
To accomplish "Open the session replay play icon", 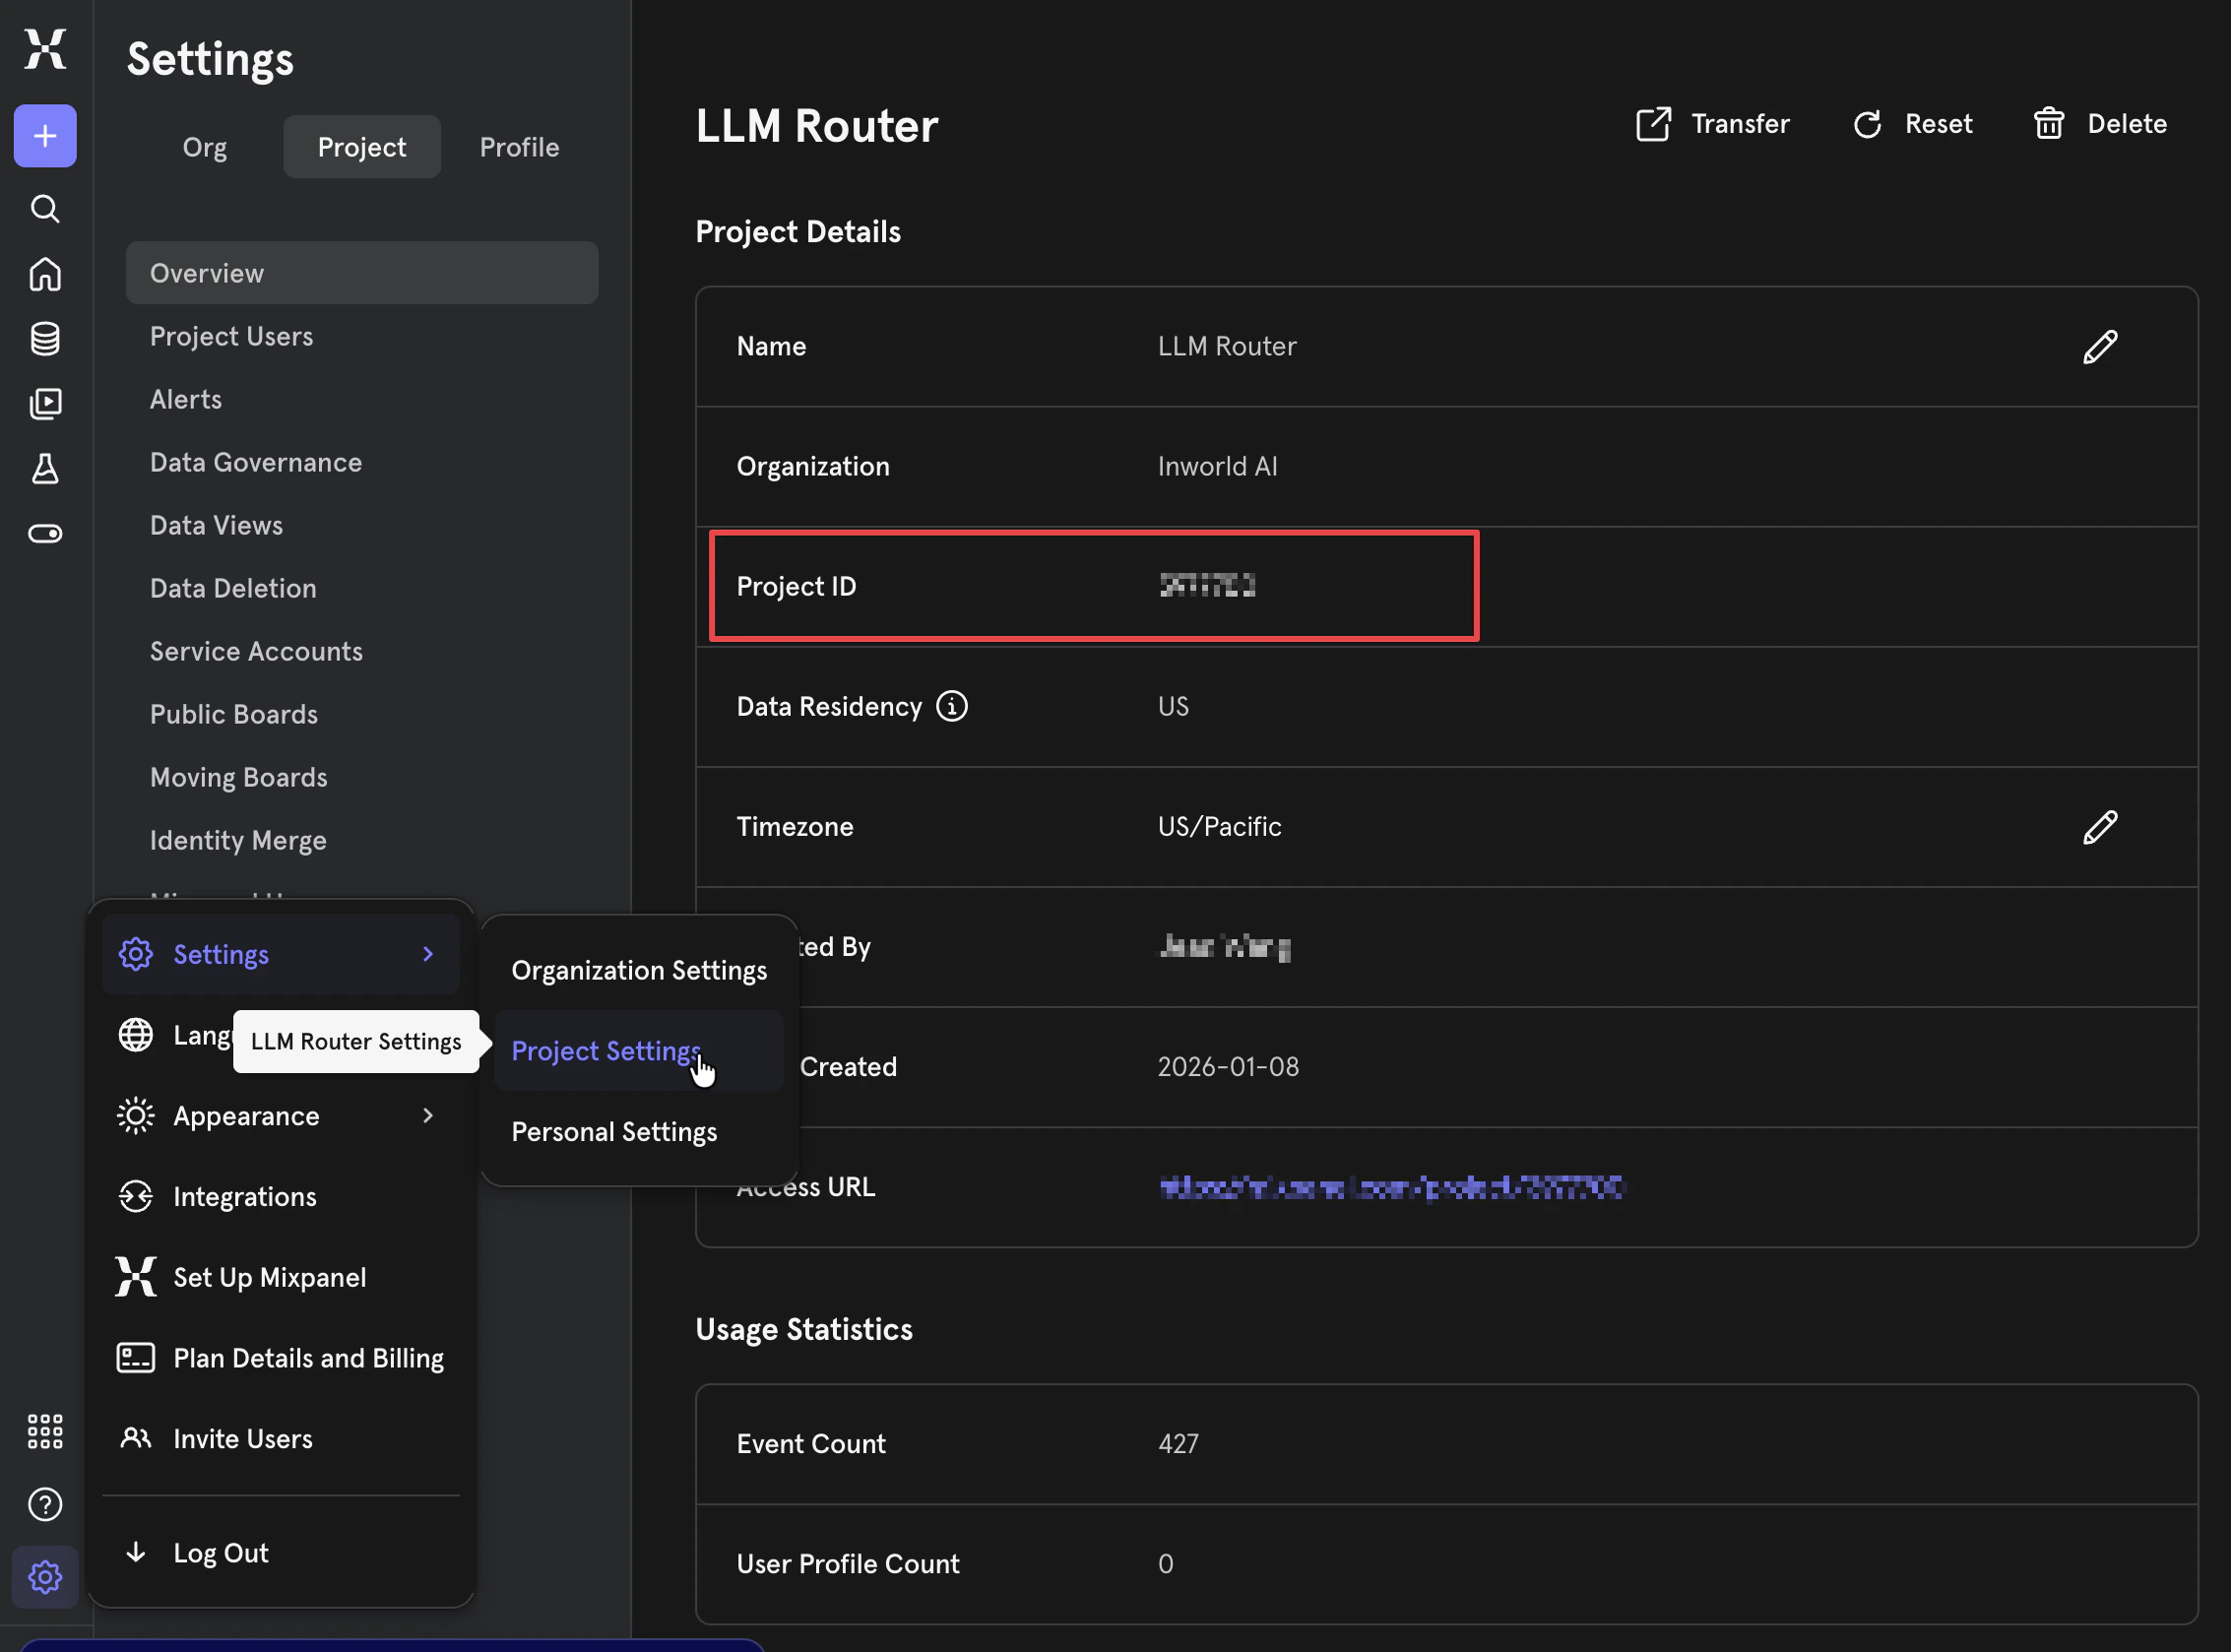I will tap(45, 403).
